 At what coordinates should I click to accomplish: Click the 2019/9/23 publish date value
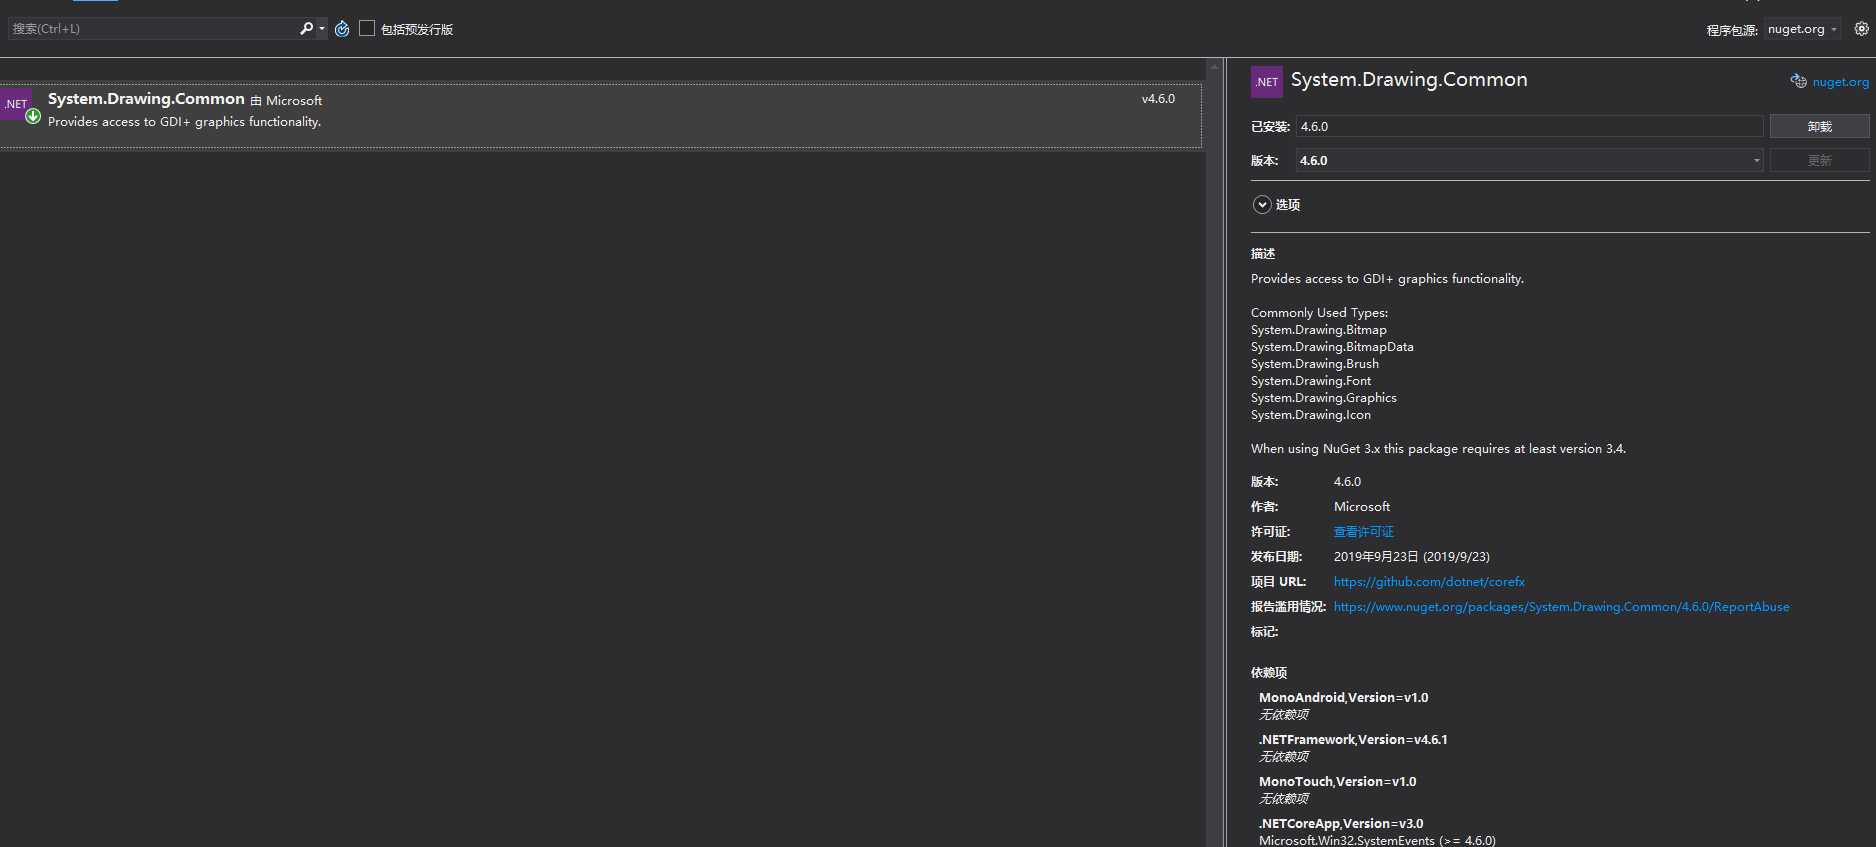pos(1411,557)
